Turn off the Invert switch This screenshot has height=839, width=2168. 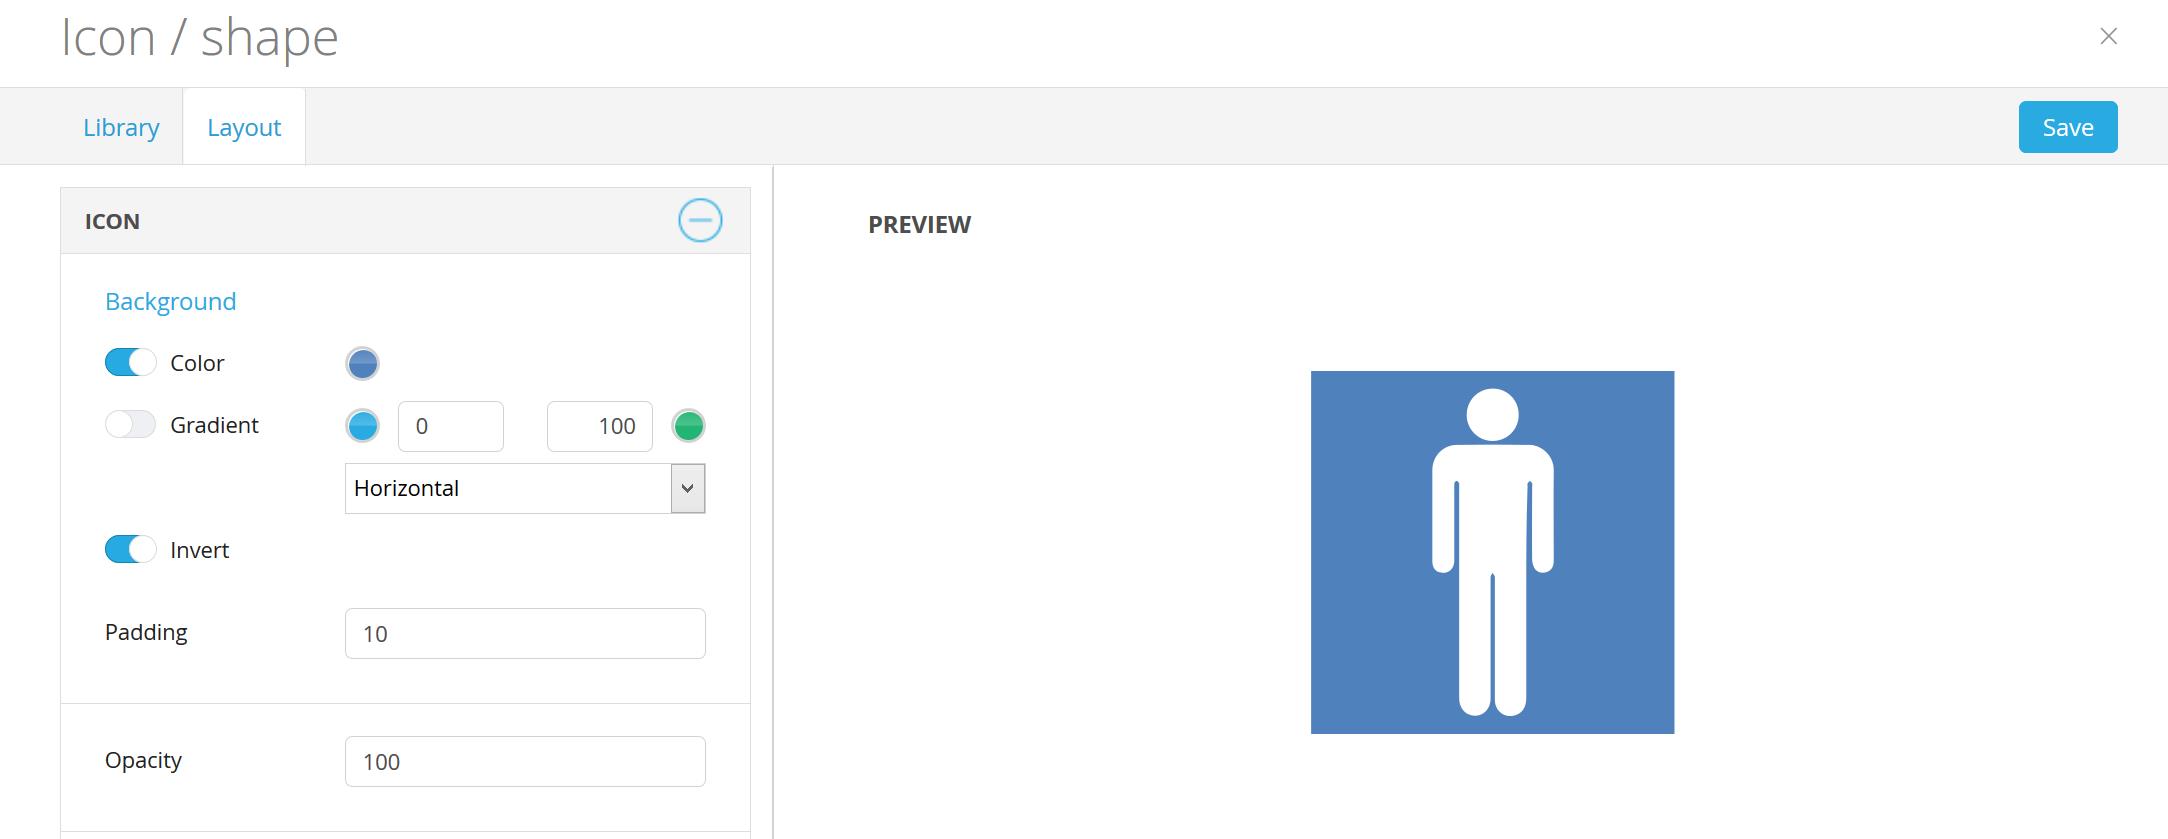tap(130, 550)
